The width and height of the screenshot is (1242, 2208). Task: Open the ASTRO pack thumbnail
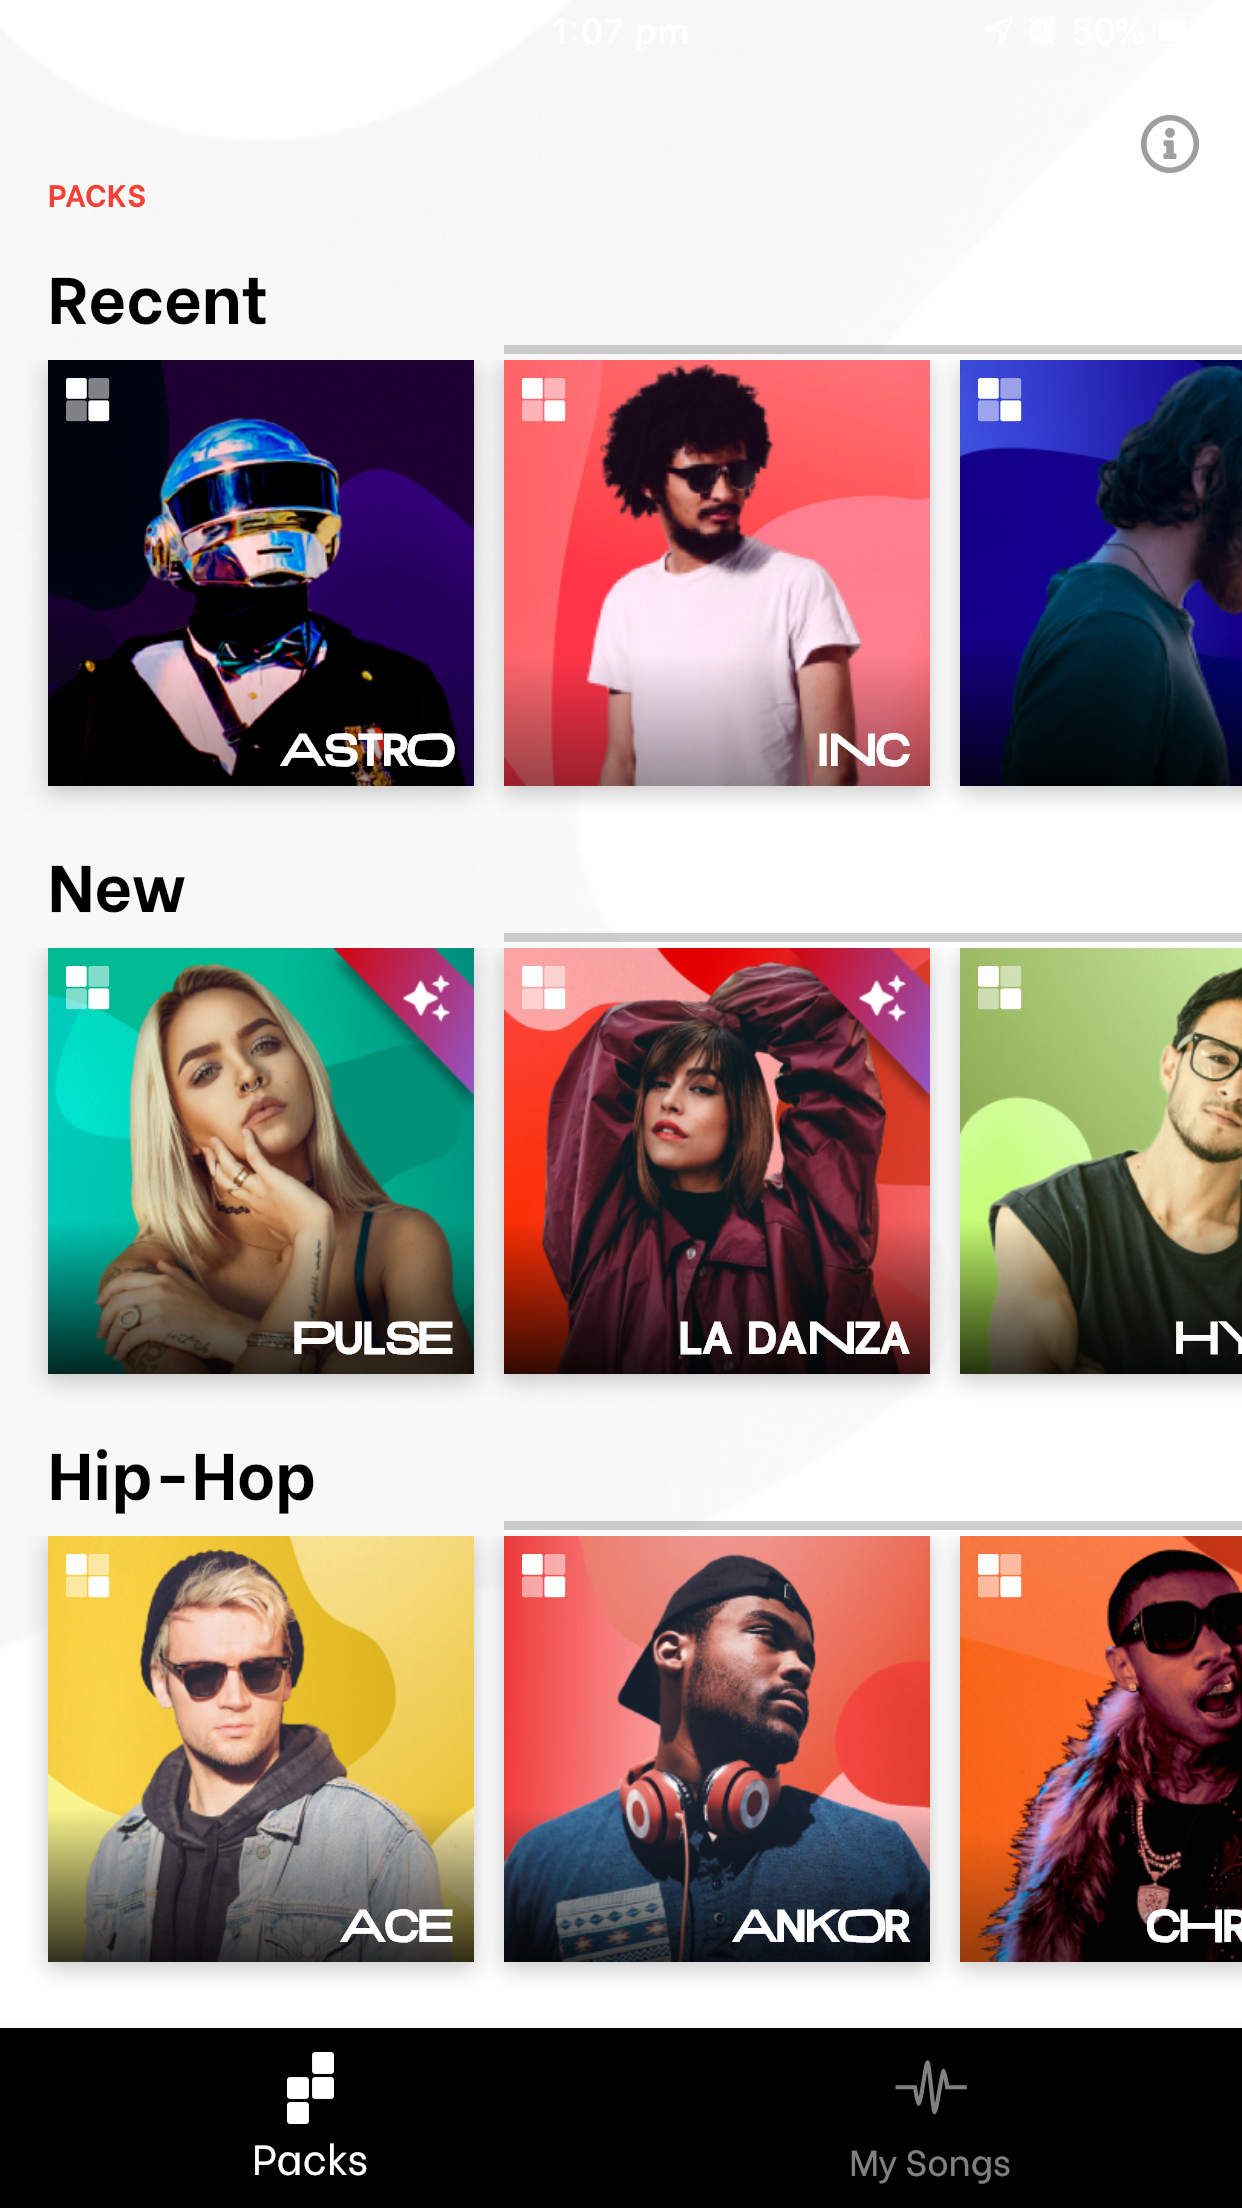click(261, 573)
